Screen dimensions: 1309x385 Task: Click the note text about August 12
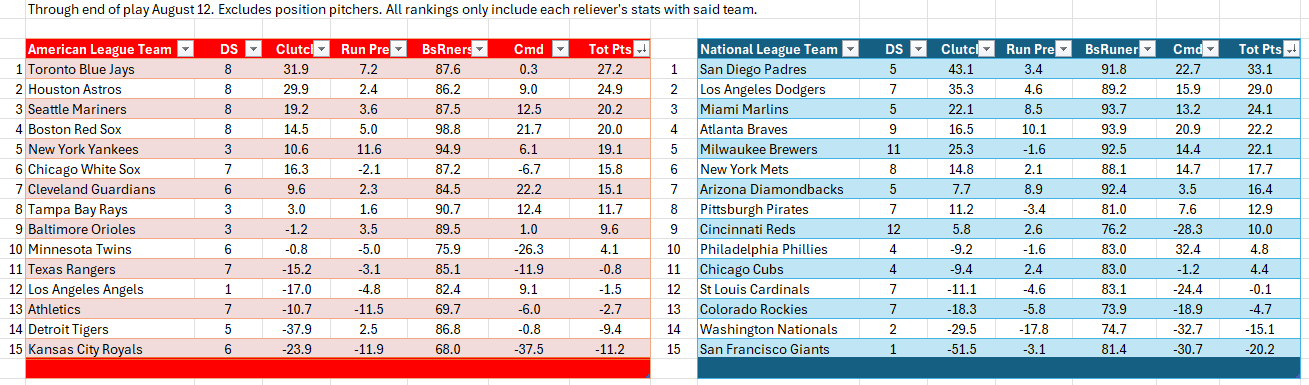pyautogui.click(x=392, y=10)
